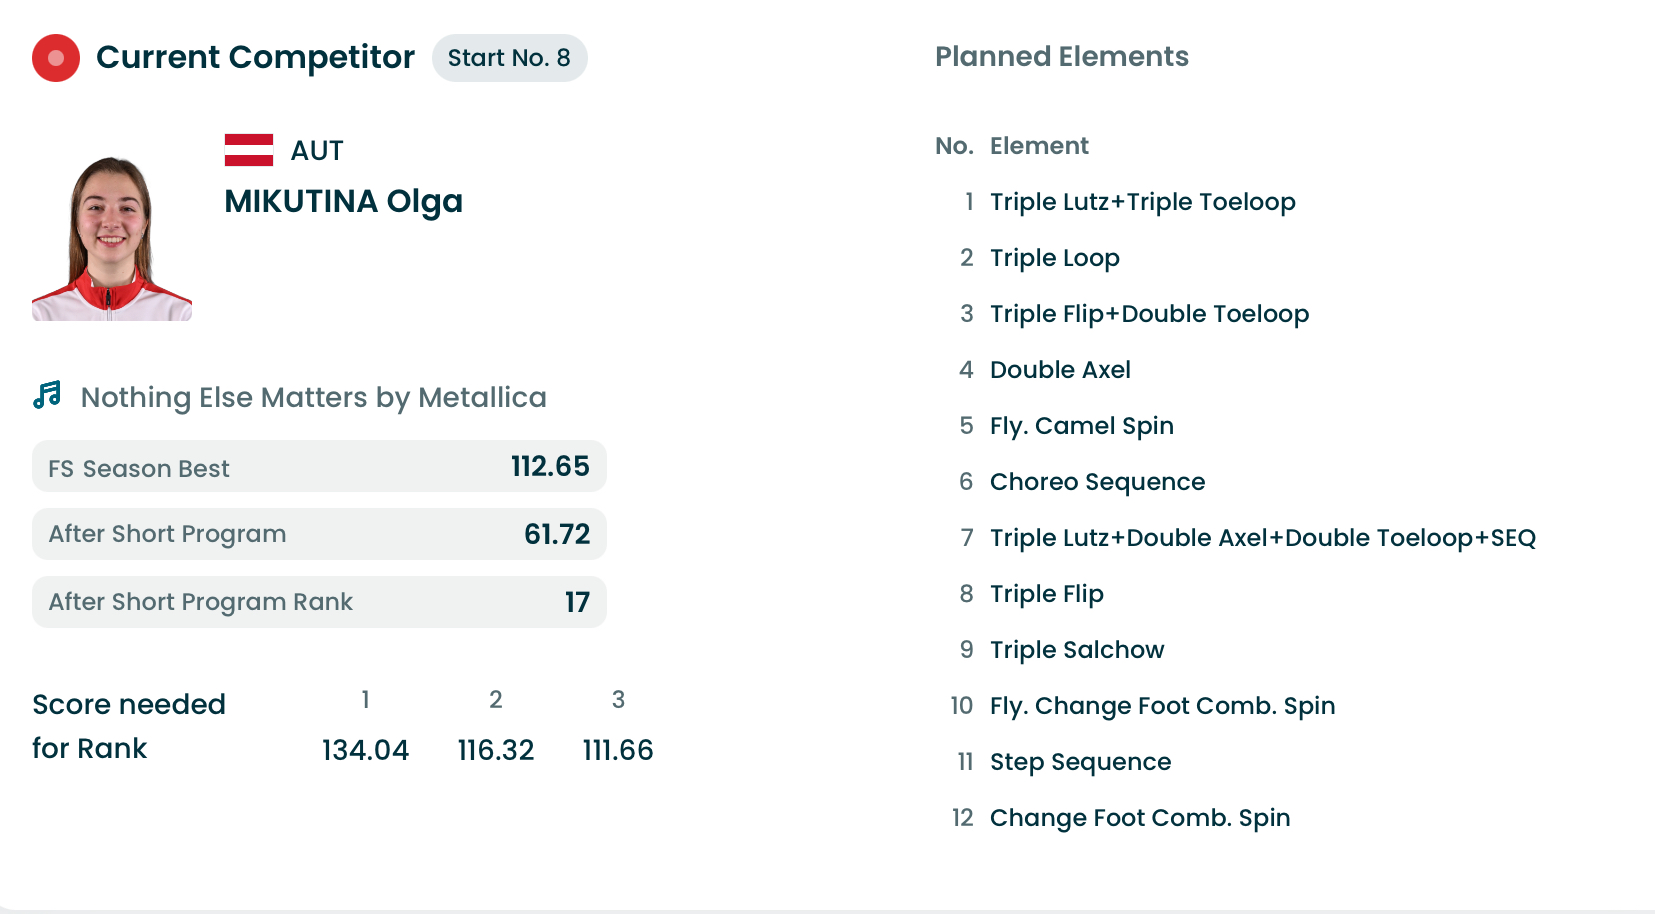
Task: Select the Change Foot Comb. Spin element 12
Action: pyautogui.click(x=1139, y=818)
